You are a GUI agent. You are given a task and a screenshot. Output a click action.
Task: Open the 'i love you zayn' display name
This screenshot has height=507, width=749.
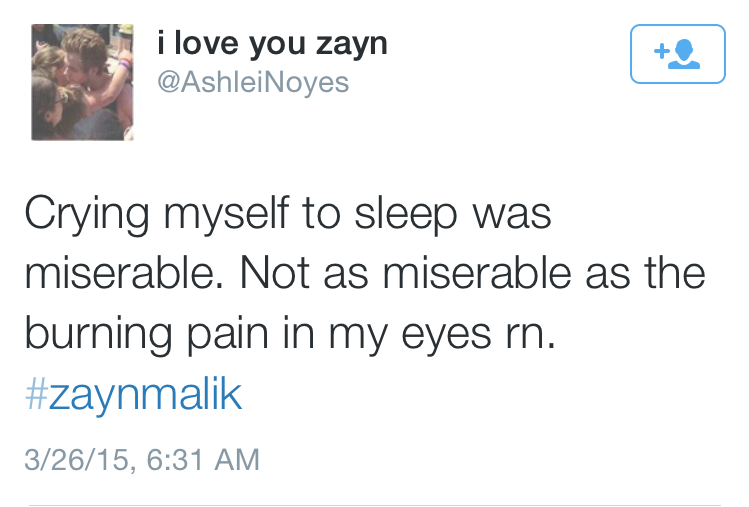[x=272, y=44]
